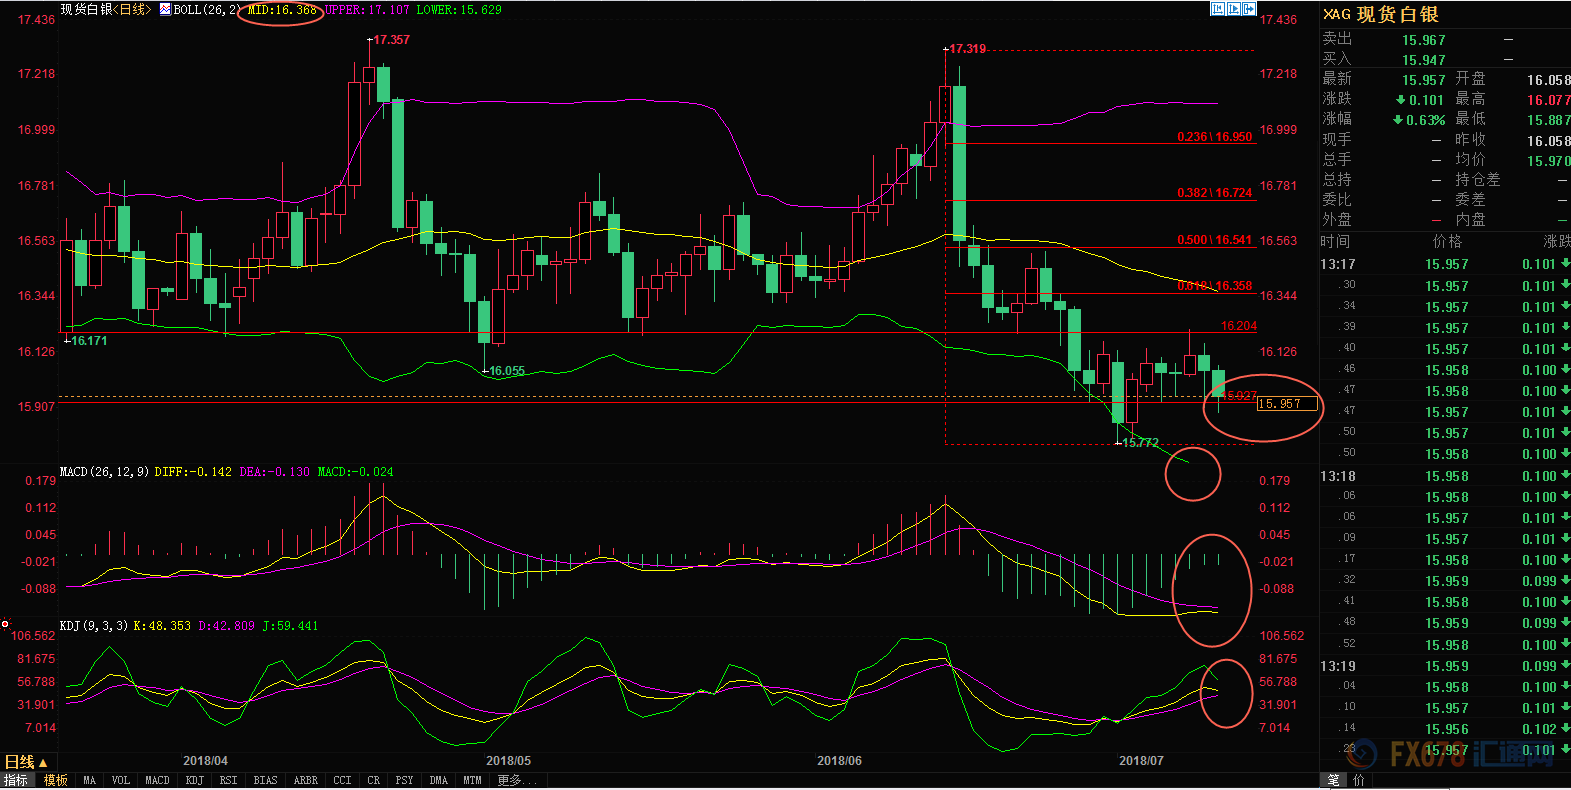Viewport: 1571px width, 790px height.
Task: Switch indicator to CCI
Action: coord(342,780)
